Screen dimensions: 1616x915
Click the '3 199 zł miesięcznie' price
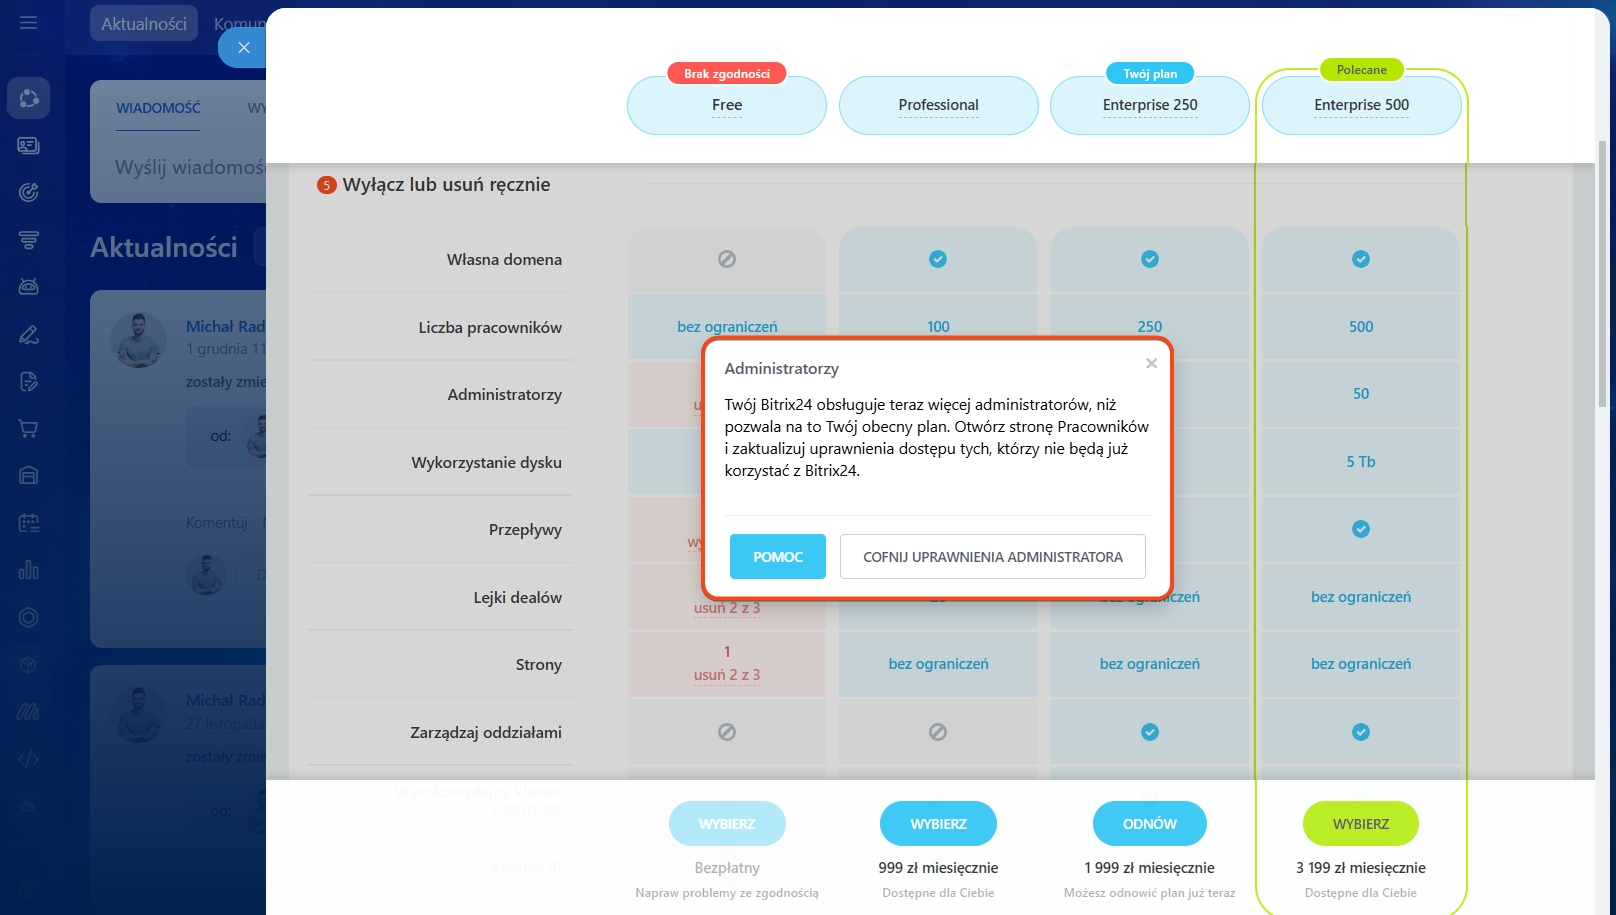pyautogui.click(x=1361, y=868)
